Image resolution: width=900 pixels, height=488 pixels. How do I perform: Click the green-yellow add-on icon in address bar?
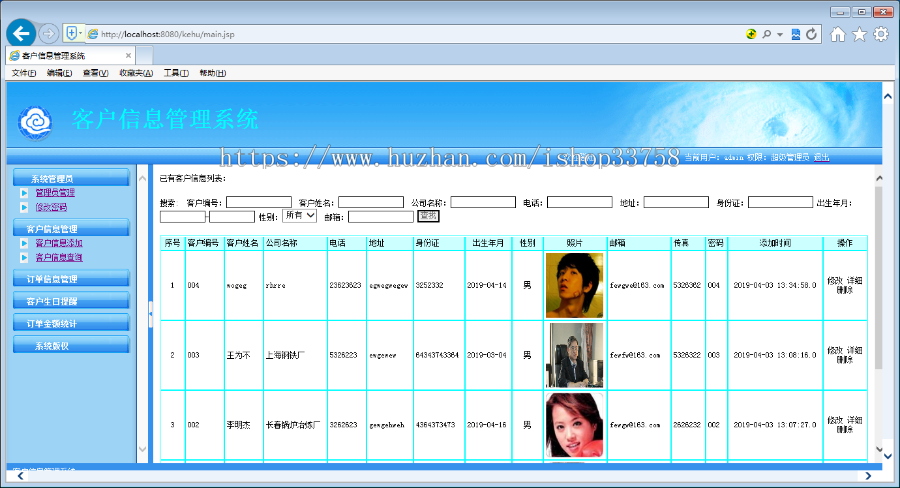(751, 34)
